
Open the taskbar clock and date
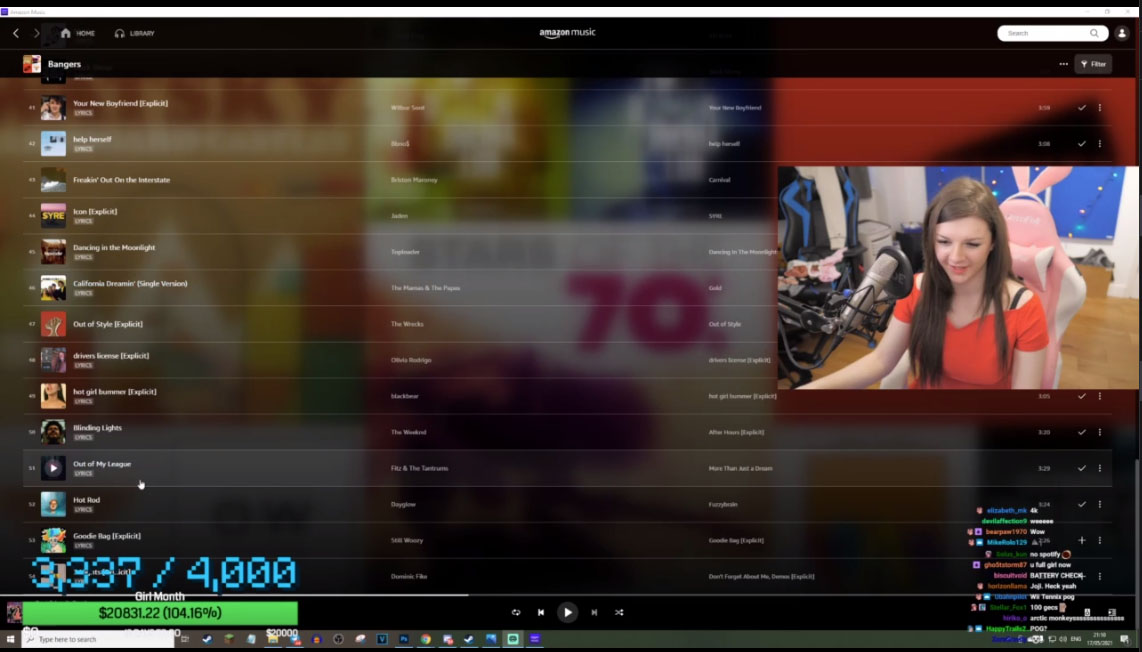[1100, 639]
